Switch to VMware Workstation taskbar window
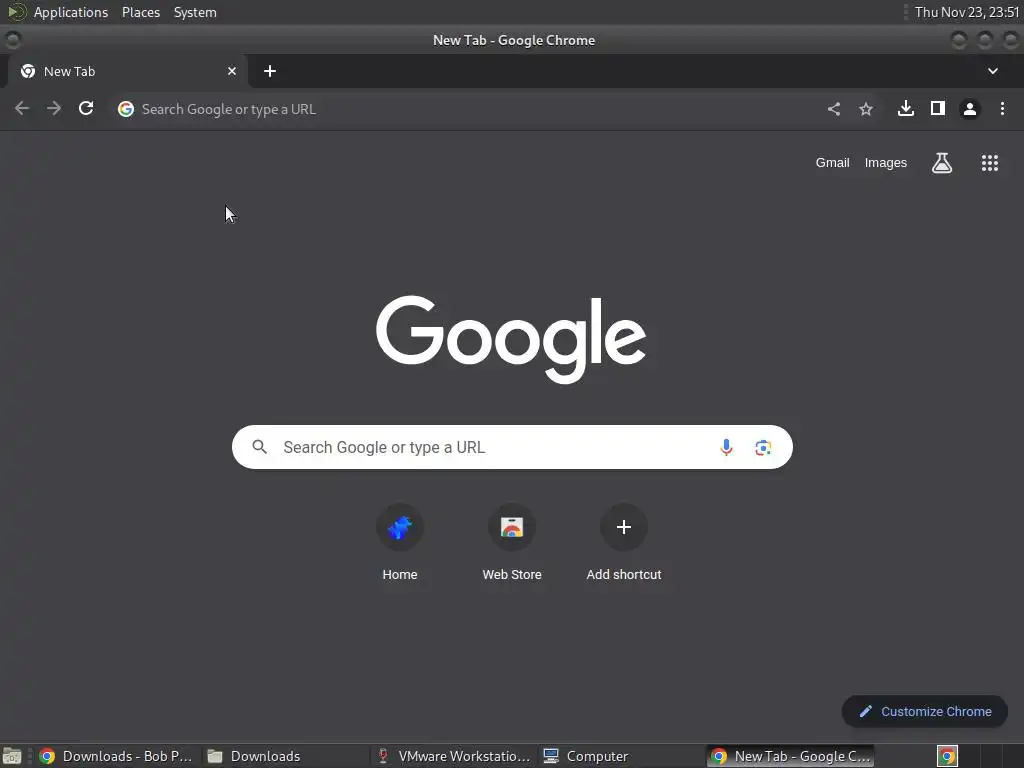The image size is (1024, 768). pos(455,756)
